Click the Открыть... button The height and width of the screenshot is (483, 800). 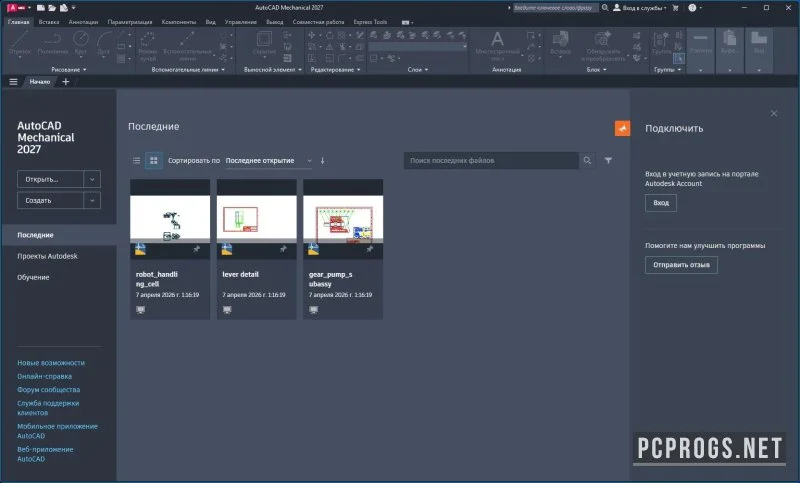[51, 179]
